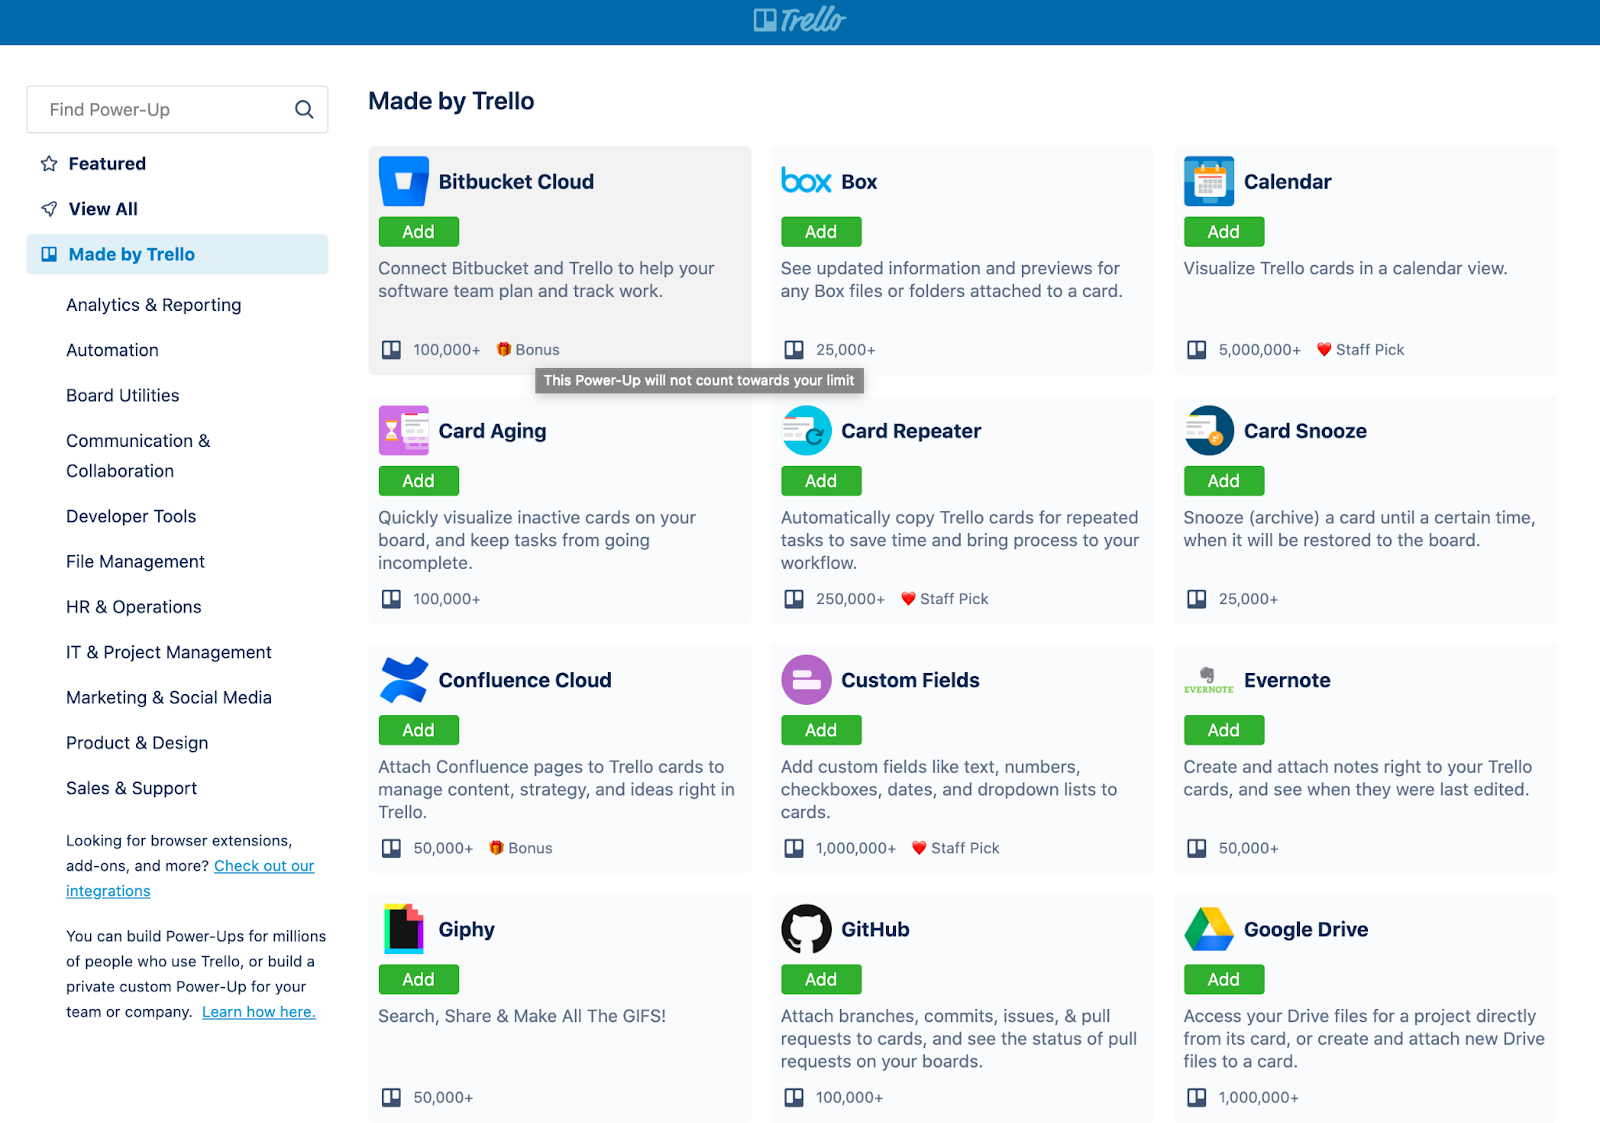Screen dimensions: 1600x1123
Task: Open the Calendar Power-Up icon
Action: click(x=1209, y=181)
